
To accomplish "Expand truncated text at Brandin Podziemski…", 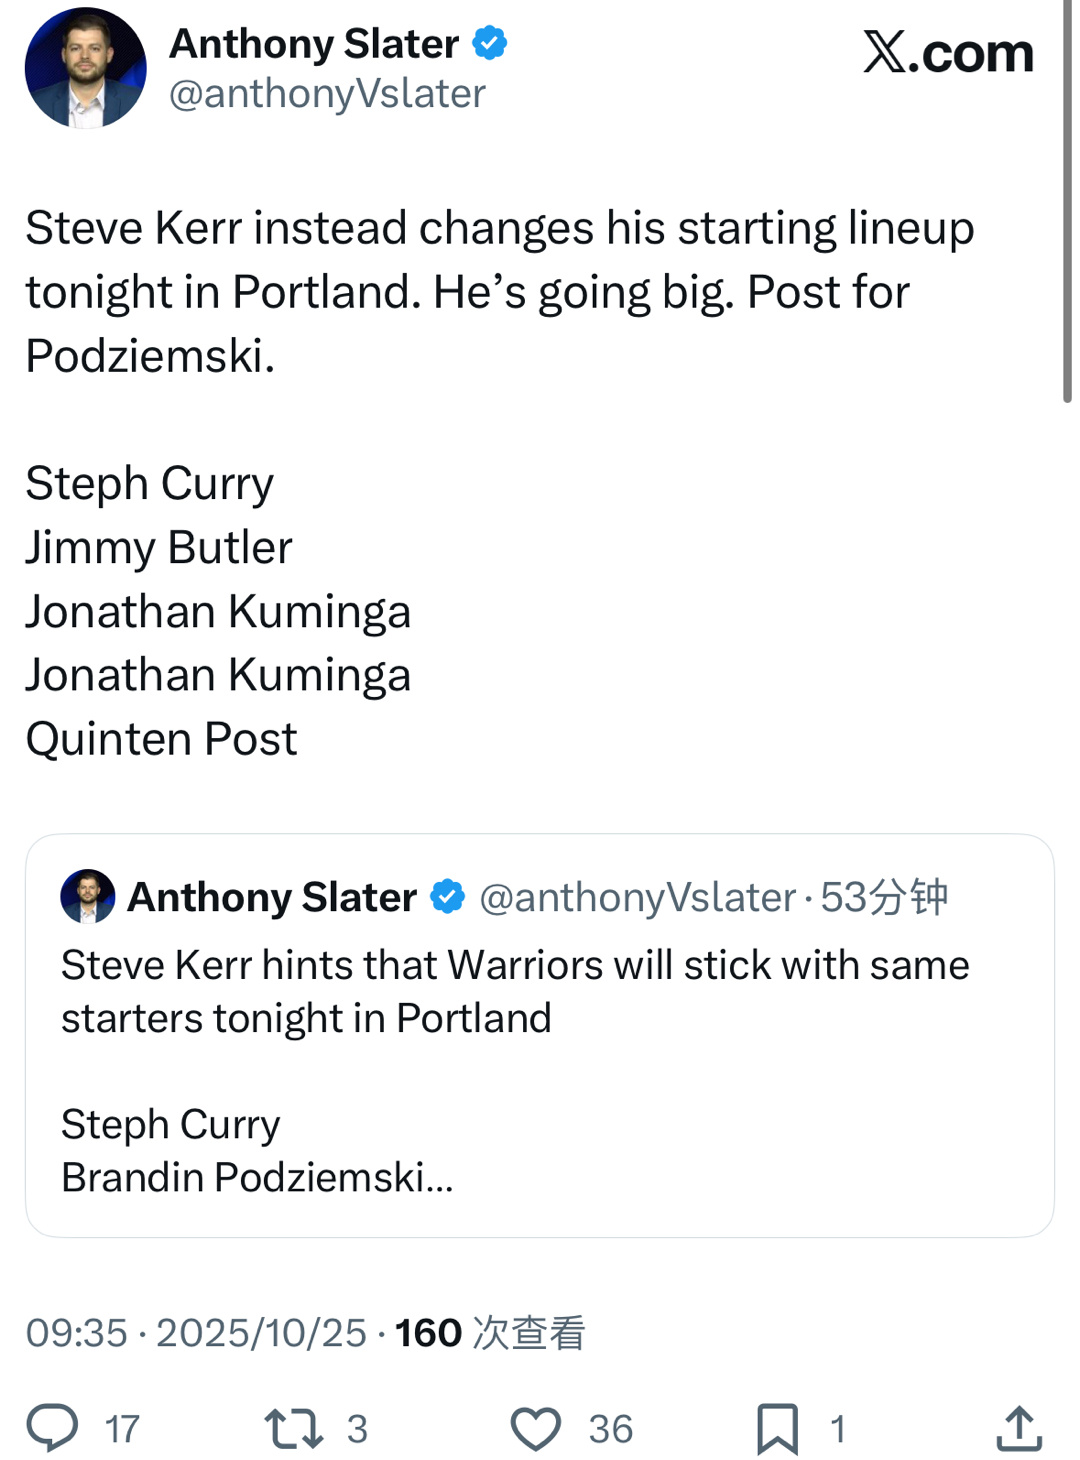I will (x=257, y=1177).
